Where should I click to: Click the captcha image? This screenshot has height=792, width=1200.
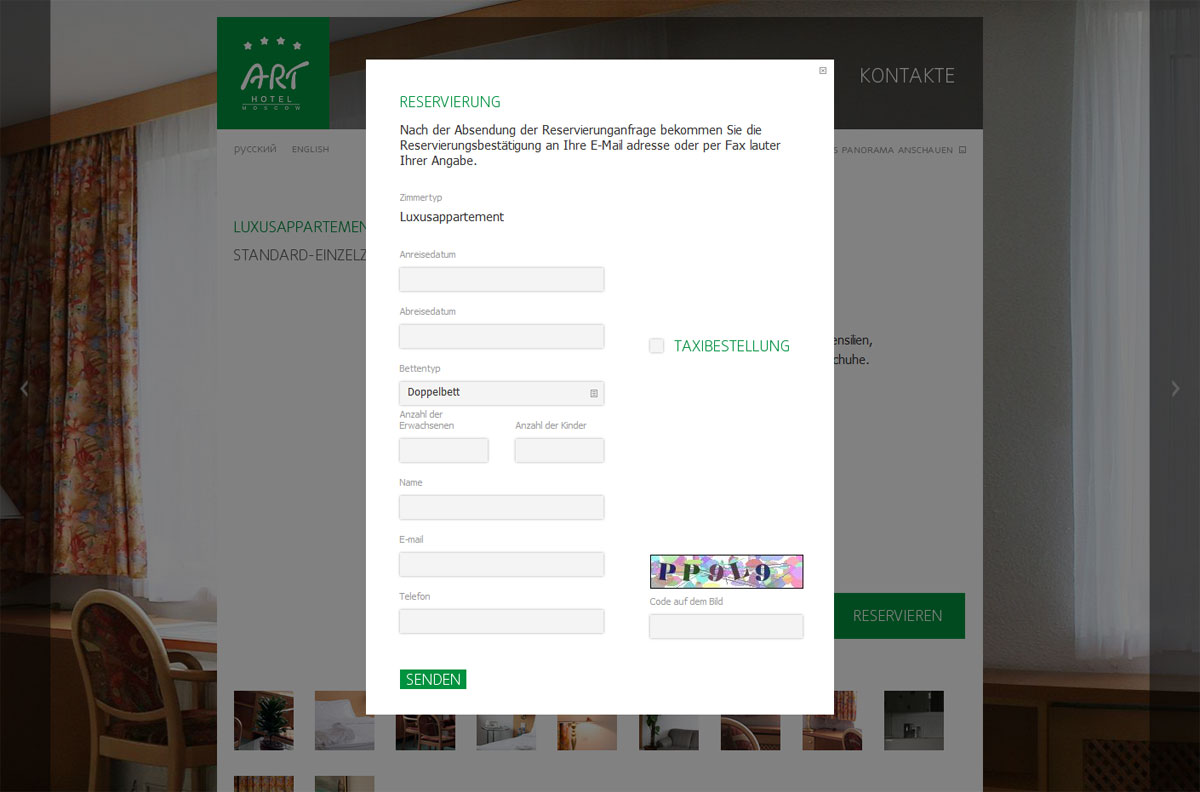pyautogui.click(x=726, y=572)
